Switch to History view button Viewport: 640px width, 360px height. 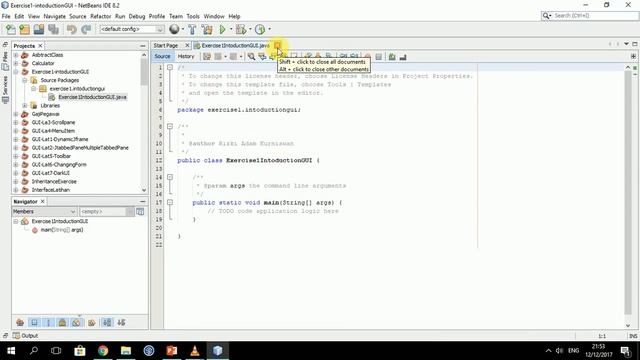coord(186,56)
